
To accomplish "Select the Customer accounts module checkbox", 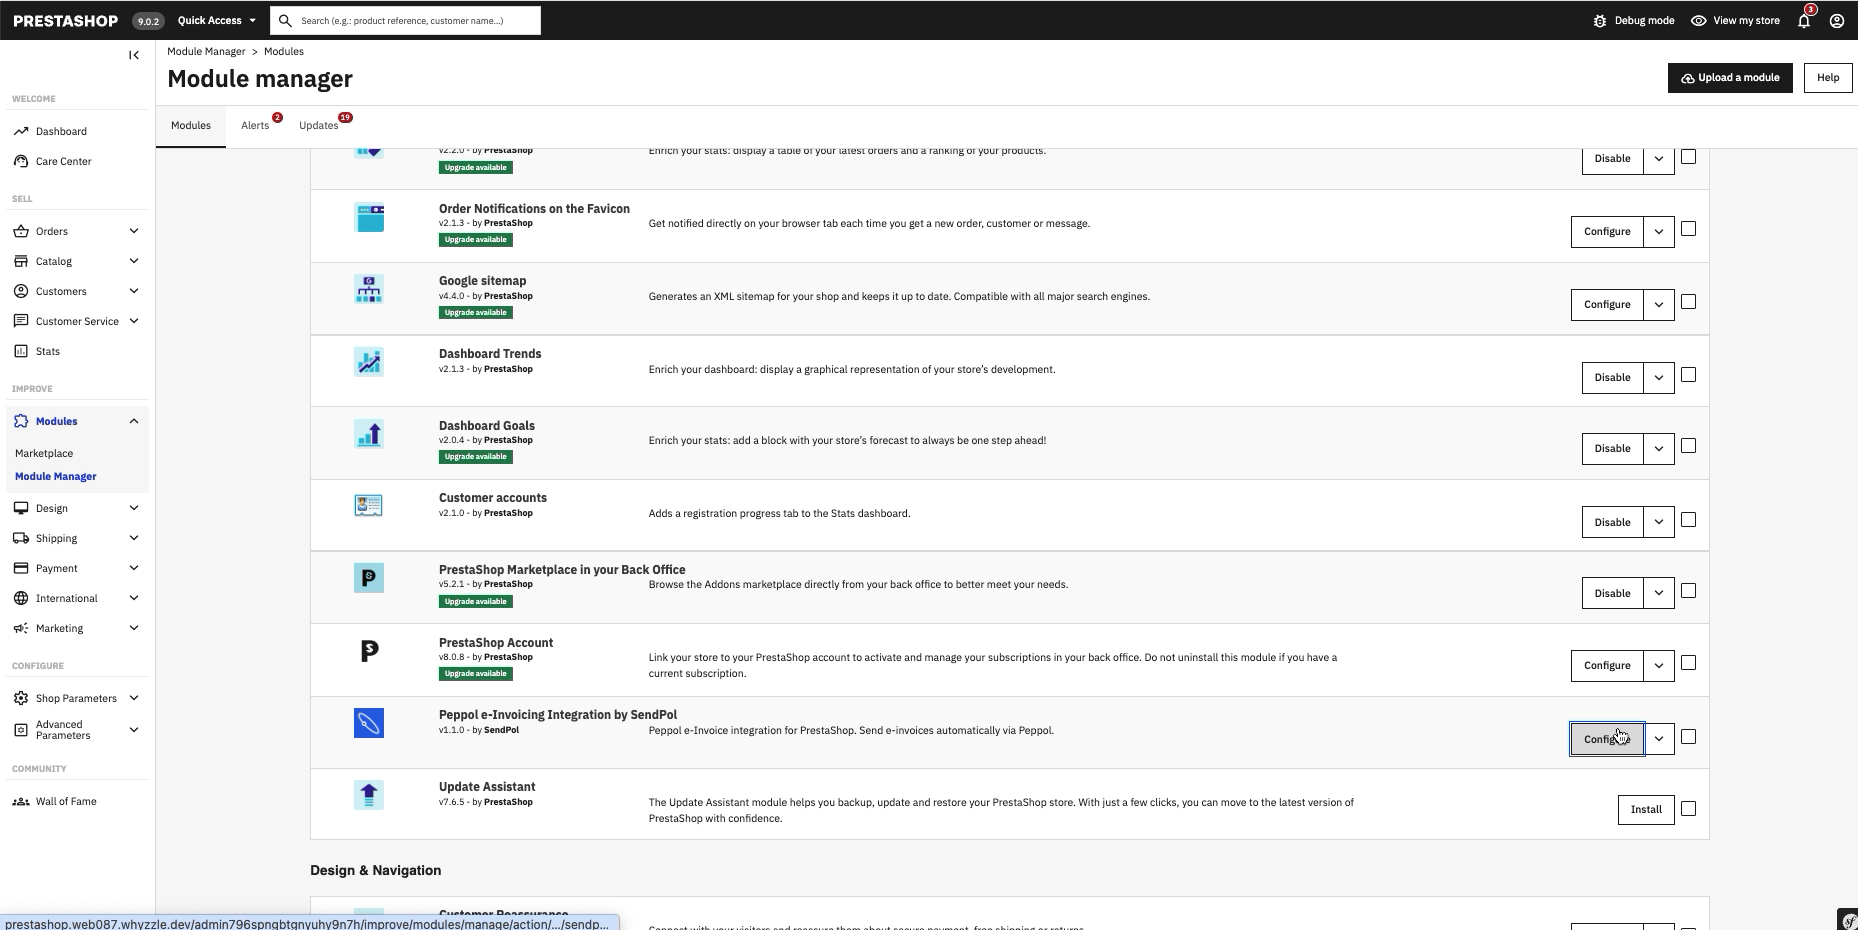I will pos(1688,520).
